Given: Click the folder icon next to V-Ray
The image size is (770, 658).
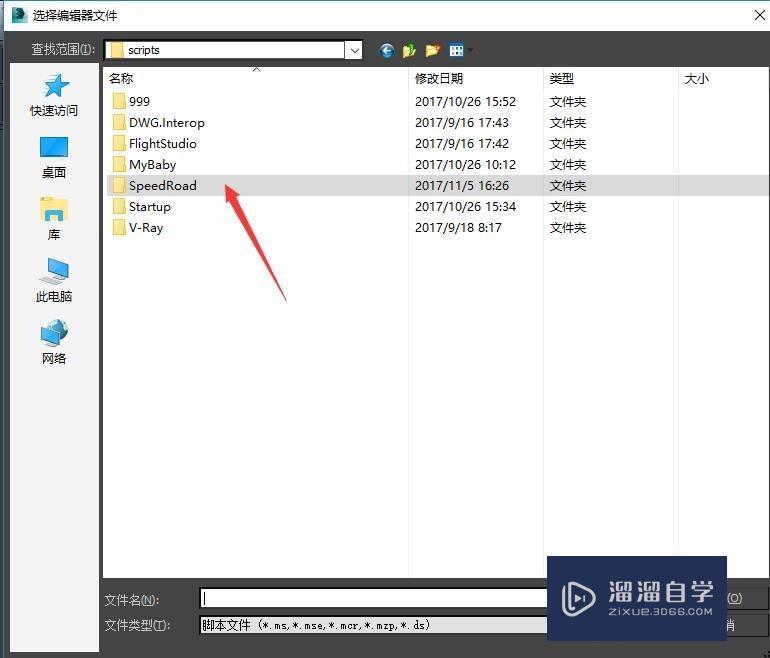Looking at the screenshot, I should click(x=119, y=228).
